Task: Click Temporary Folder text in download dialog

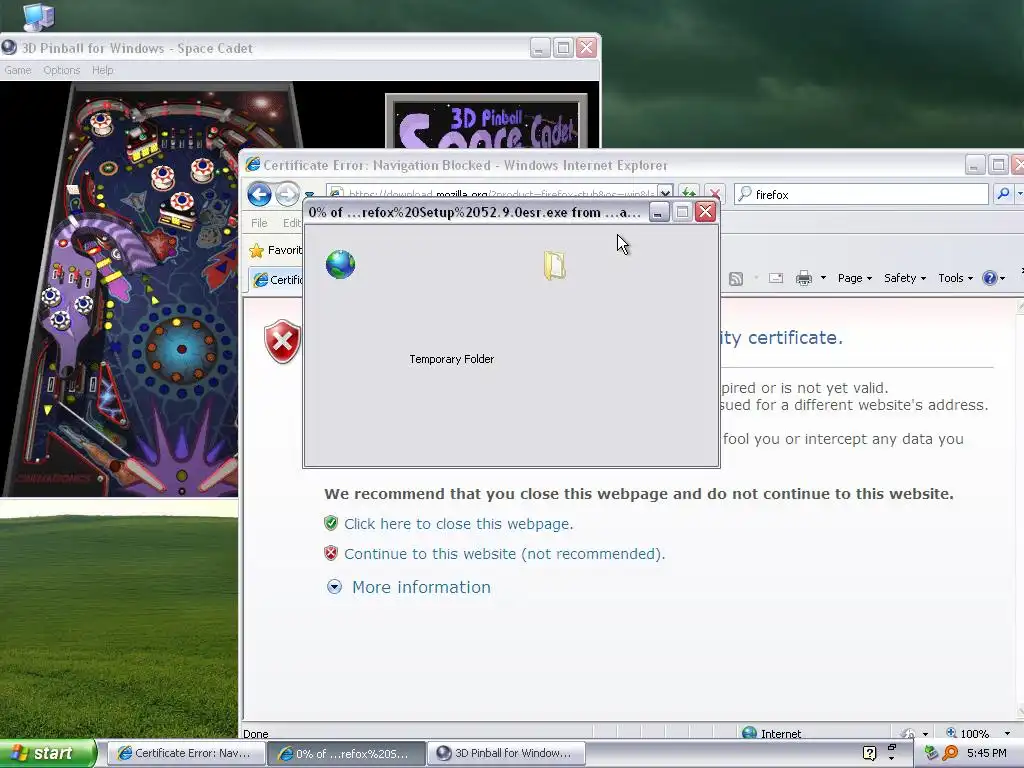Action: pyautogui.click(x=451, y=359)
